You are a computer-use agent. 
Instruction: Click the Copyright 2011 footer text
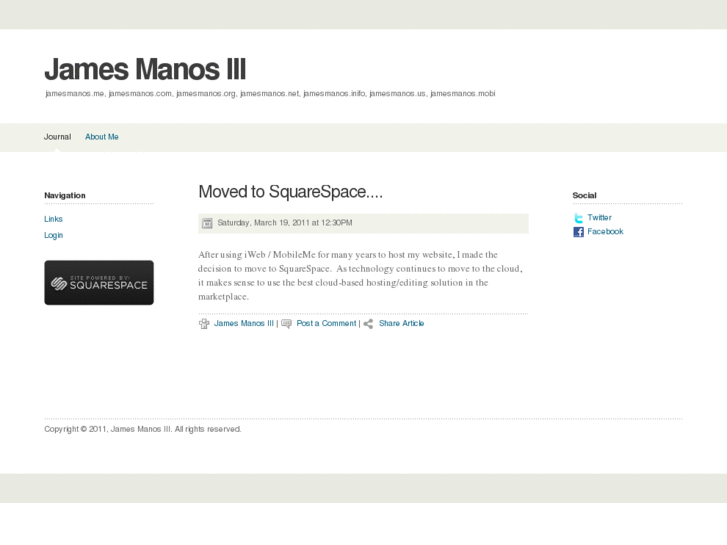click(x=142, y=429)
